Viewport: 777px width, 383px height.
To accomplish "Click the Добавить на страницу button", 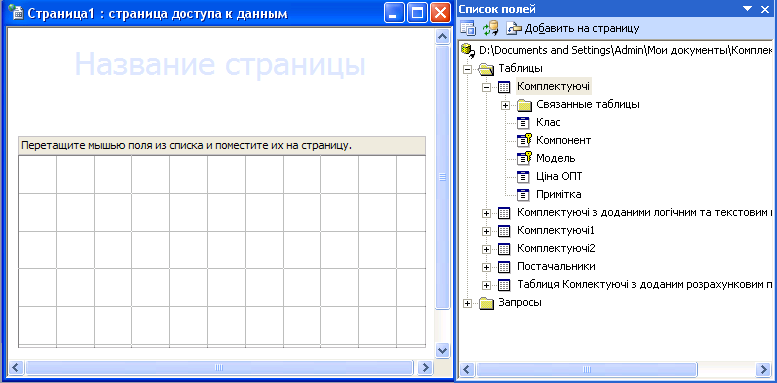I will click(x=573, y=28).
